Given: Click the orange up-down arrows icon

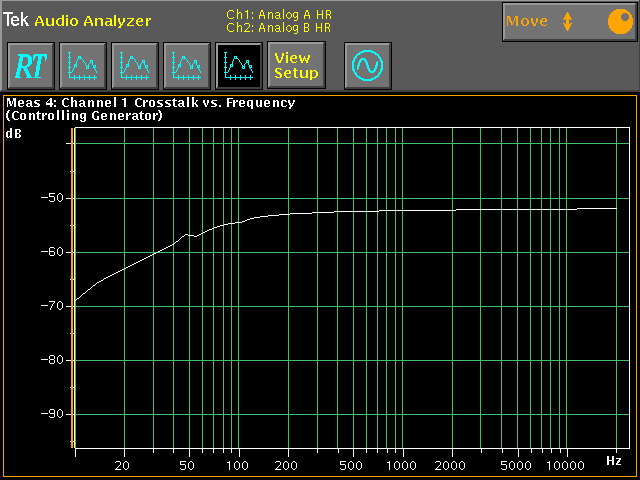Looking at the screenshot, I should pyautogui.click(x=568, y=21).
